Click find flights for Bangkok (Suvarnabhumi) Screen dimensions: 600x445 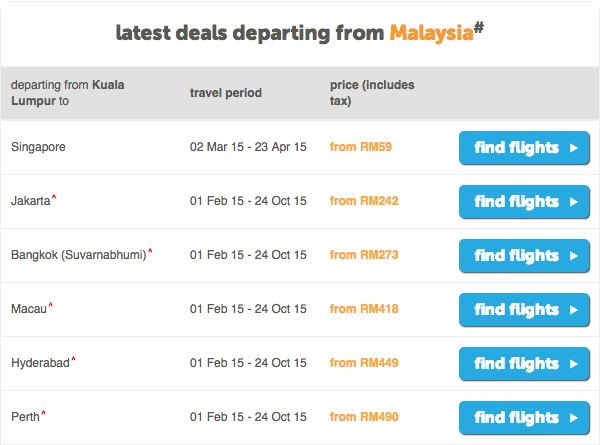coord(524,256)
